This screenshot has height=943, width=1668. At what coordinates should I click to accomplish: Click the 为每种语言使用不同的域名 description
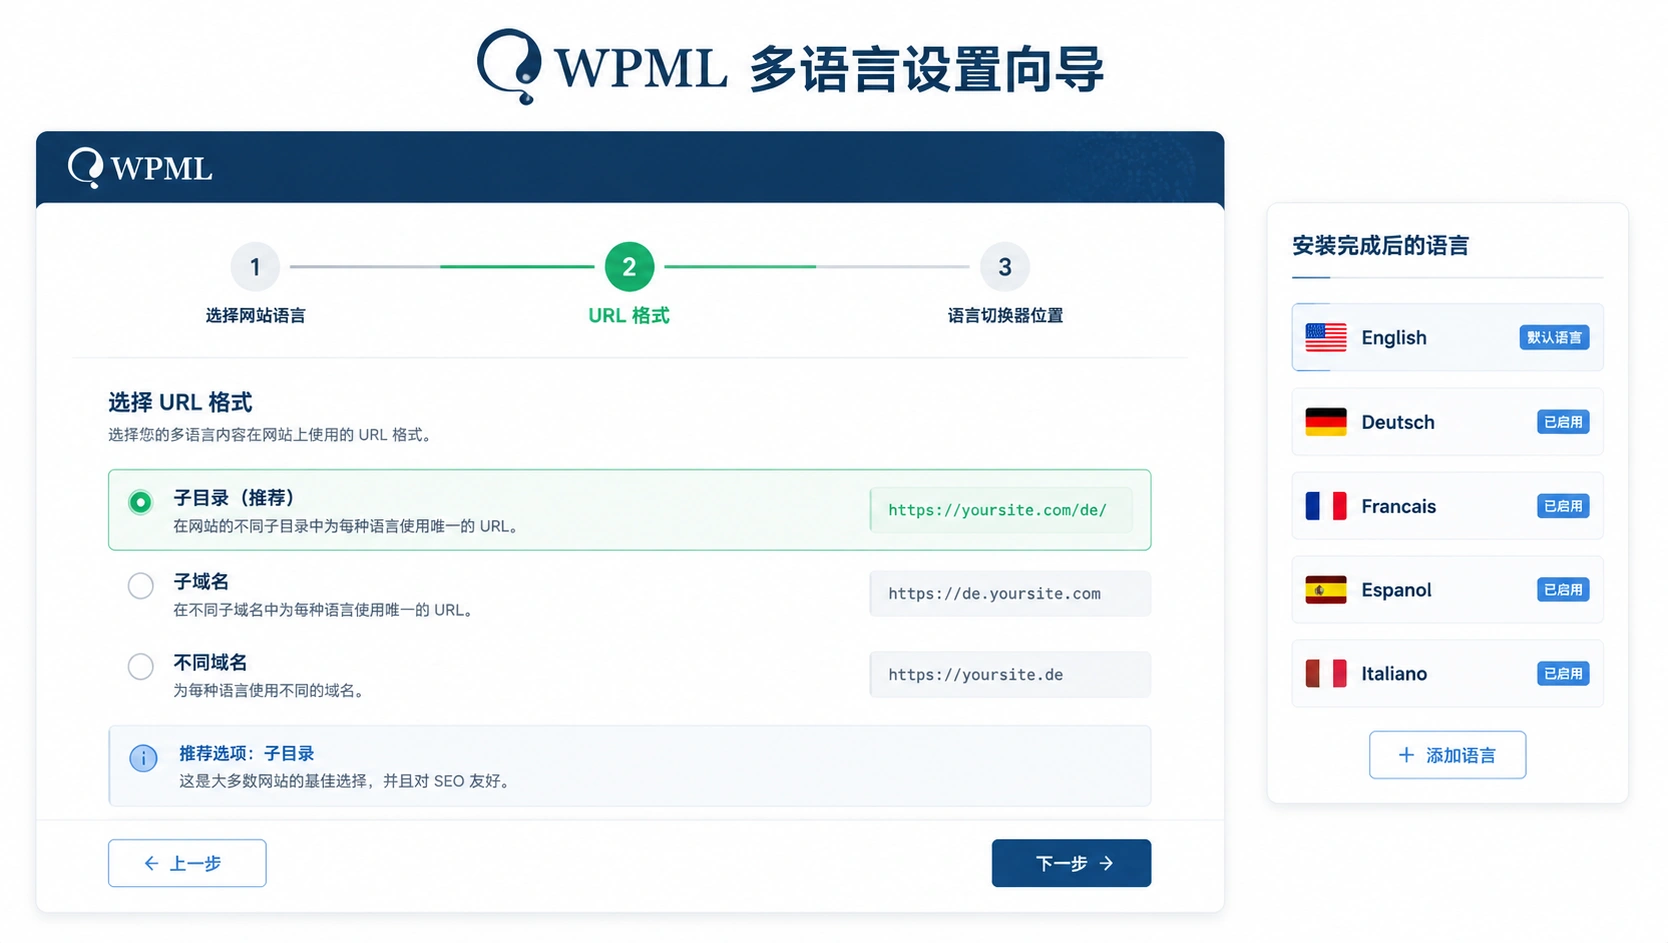pos(270,691)
